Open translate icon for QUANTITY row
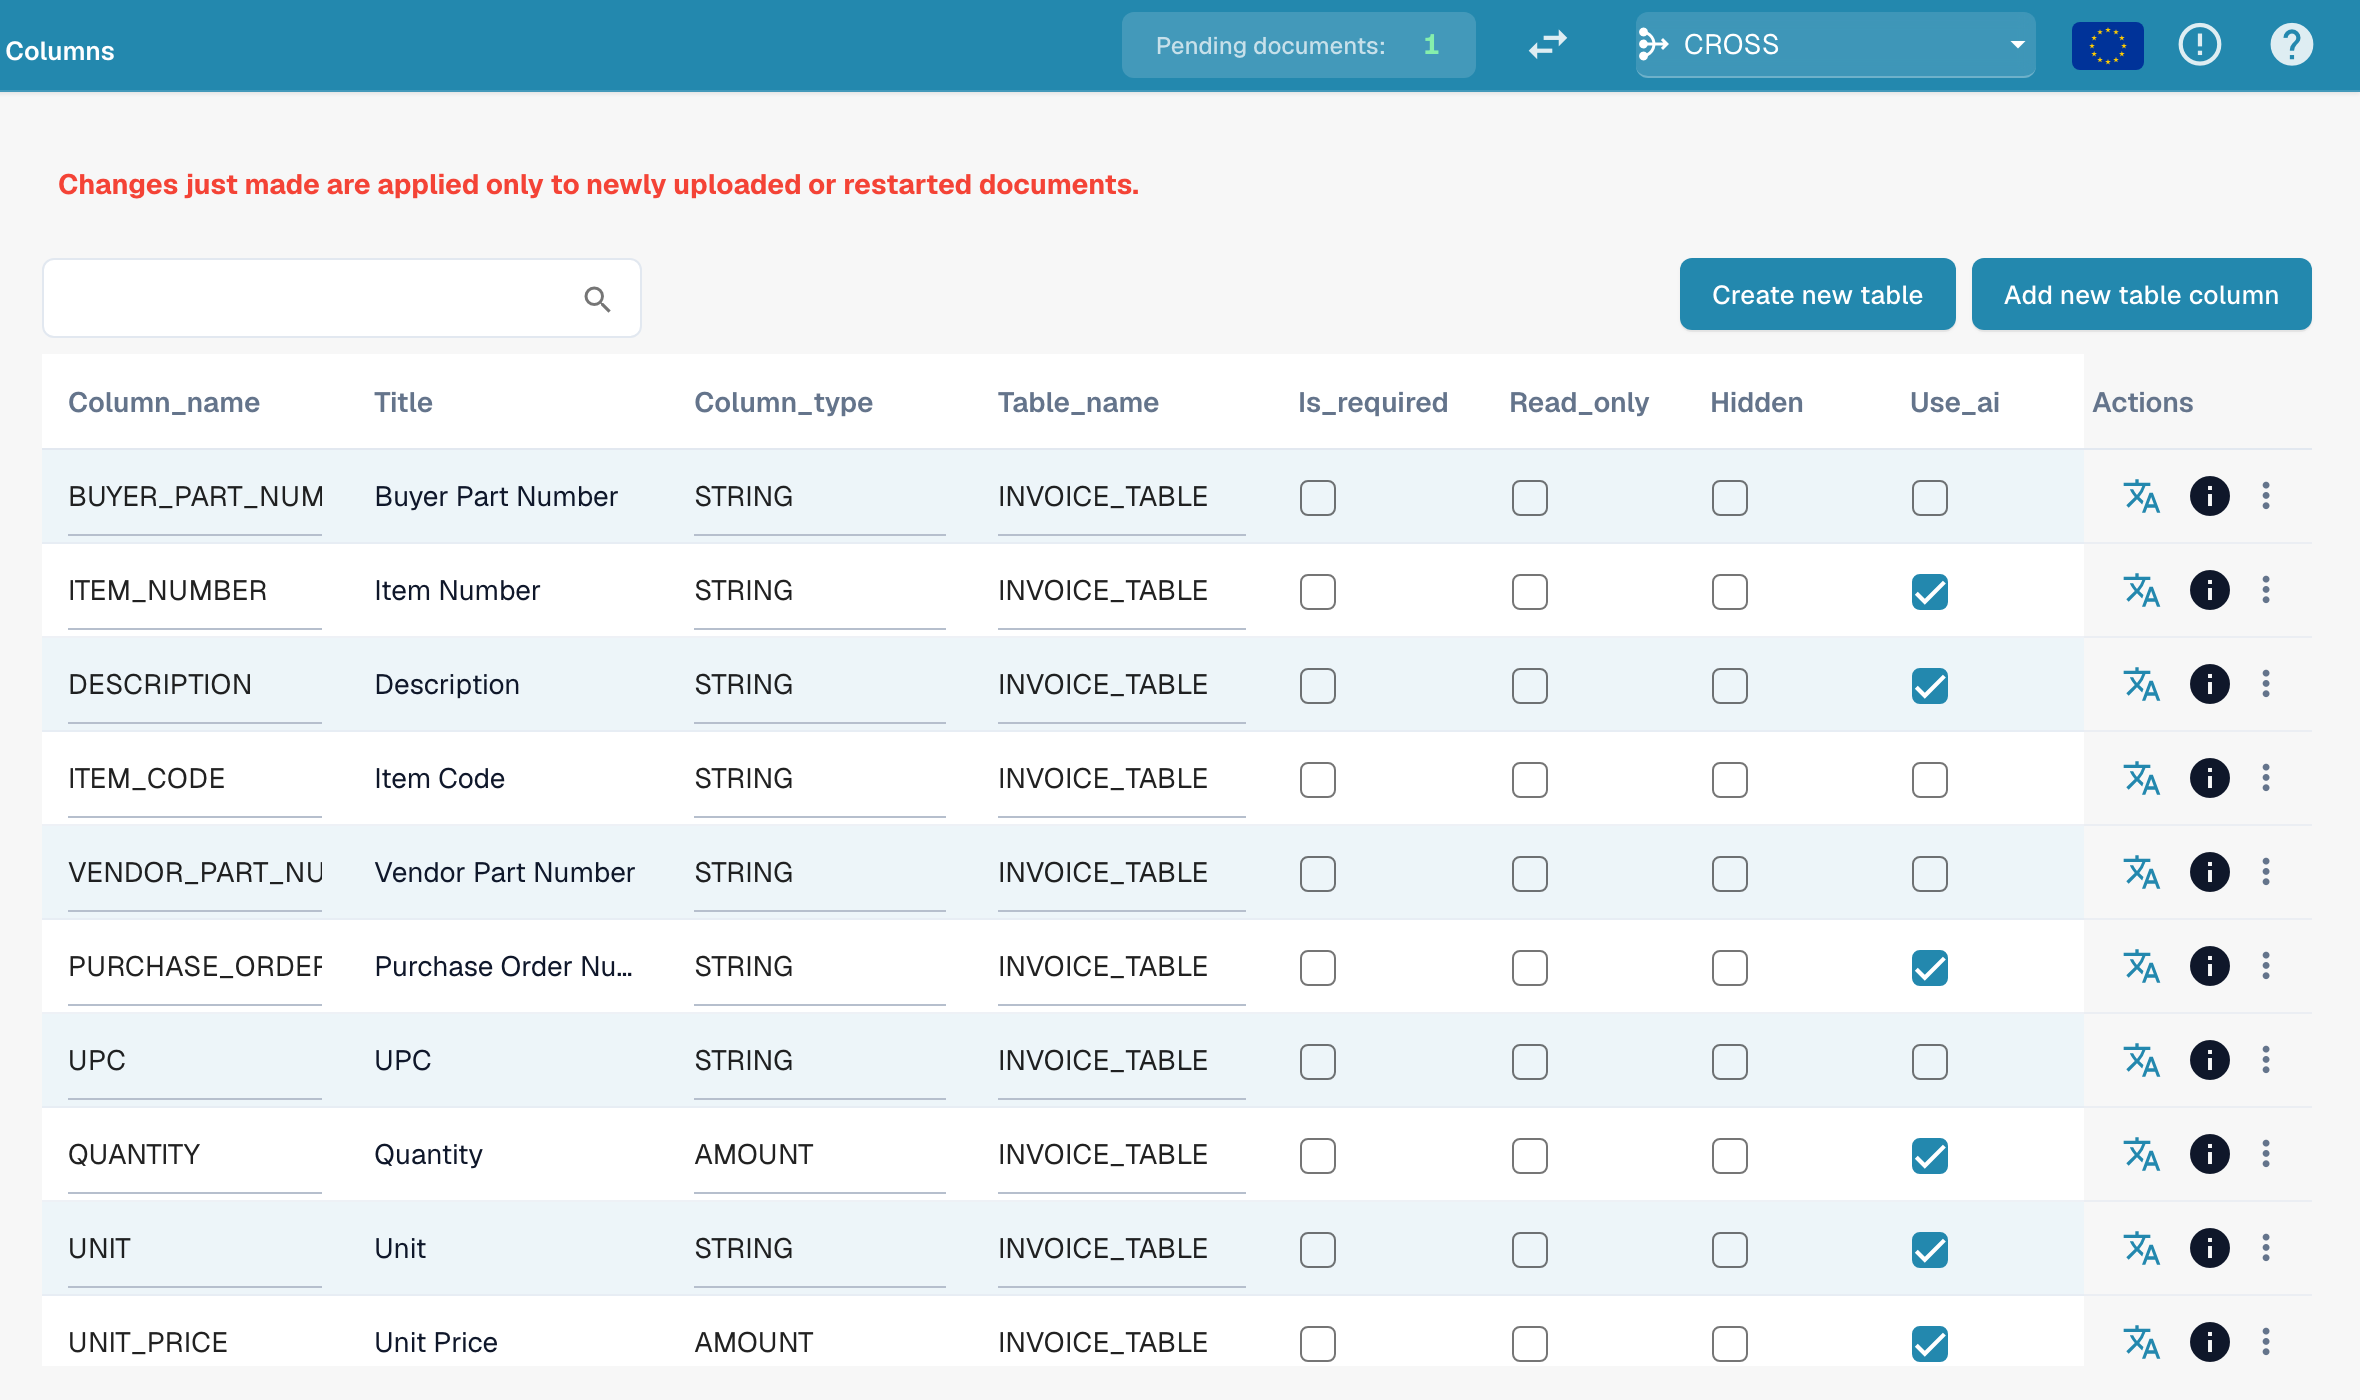 pos(2141,1154)
